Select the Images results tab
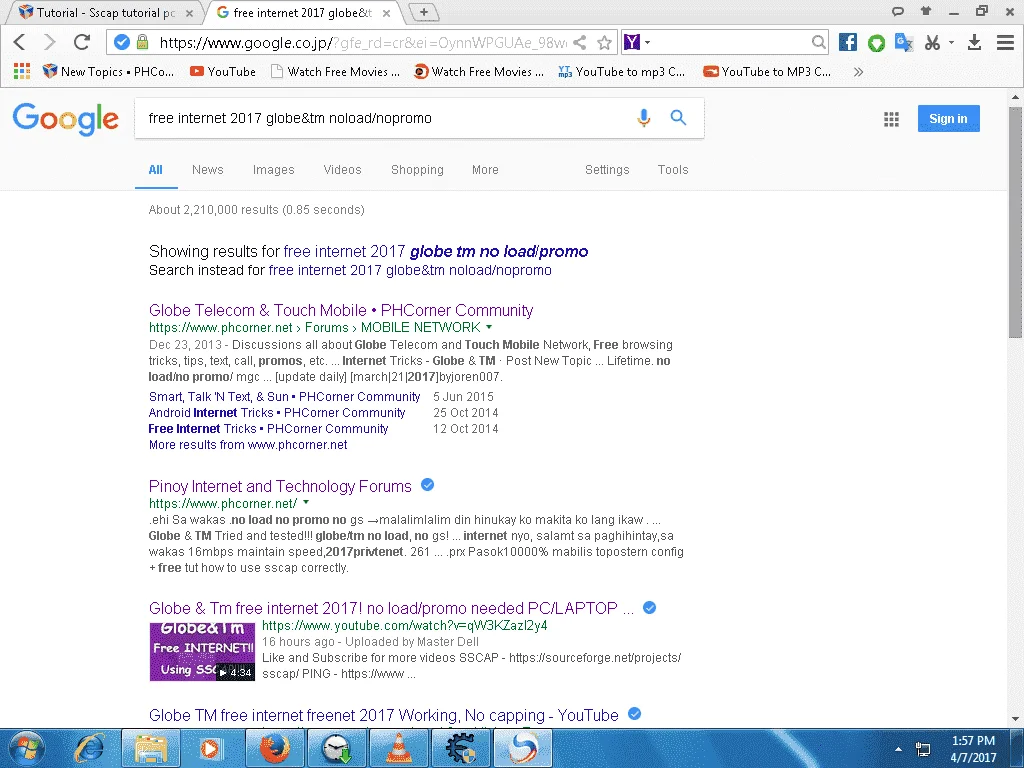This screenshot has height=768, width=1024. pos(274,170)
